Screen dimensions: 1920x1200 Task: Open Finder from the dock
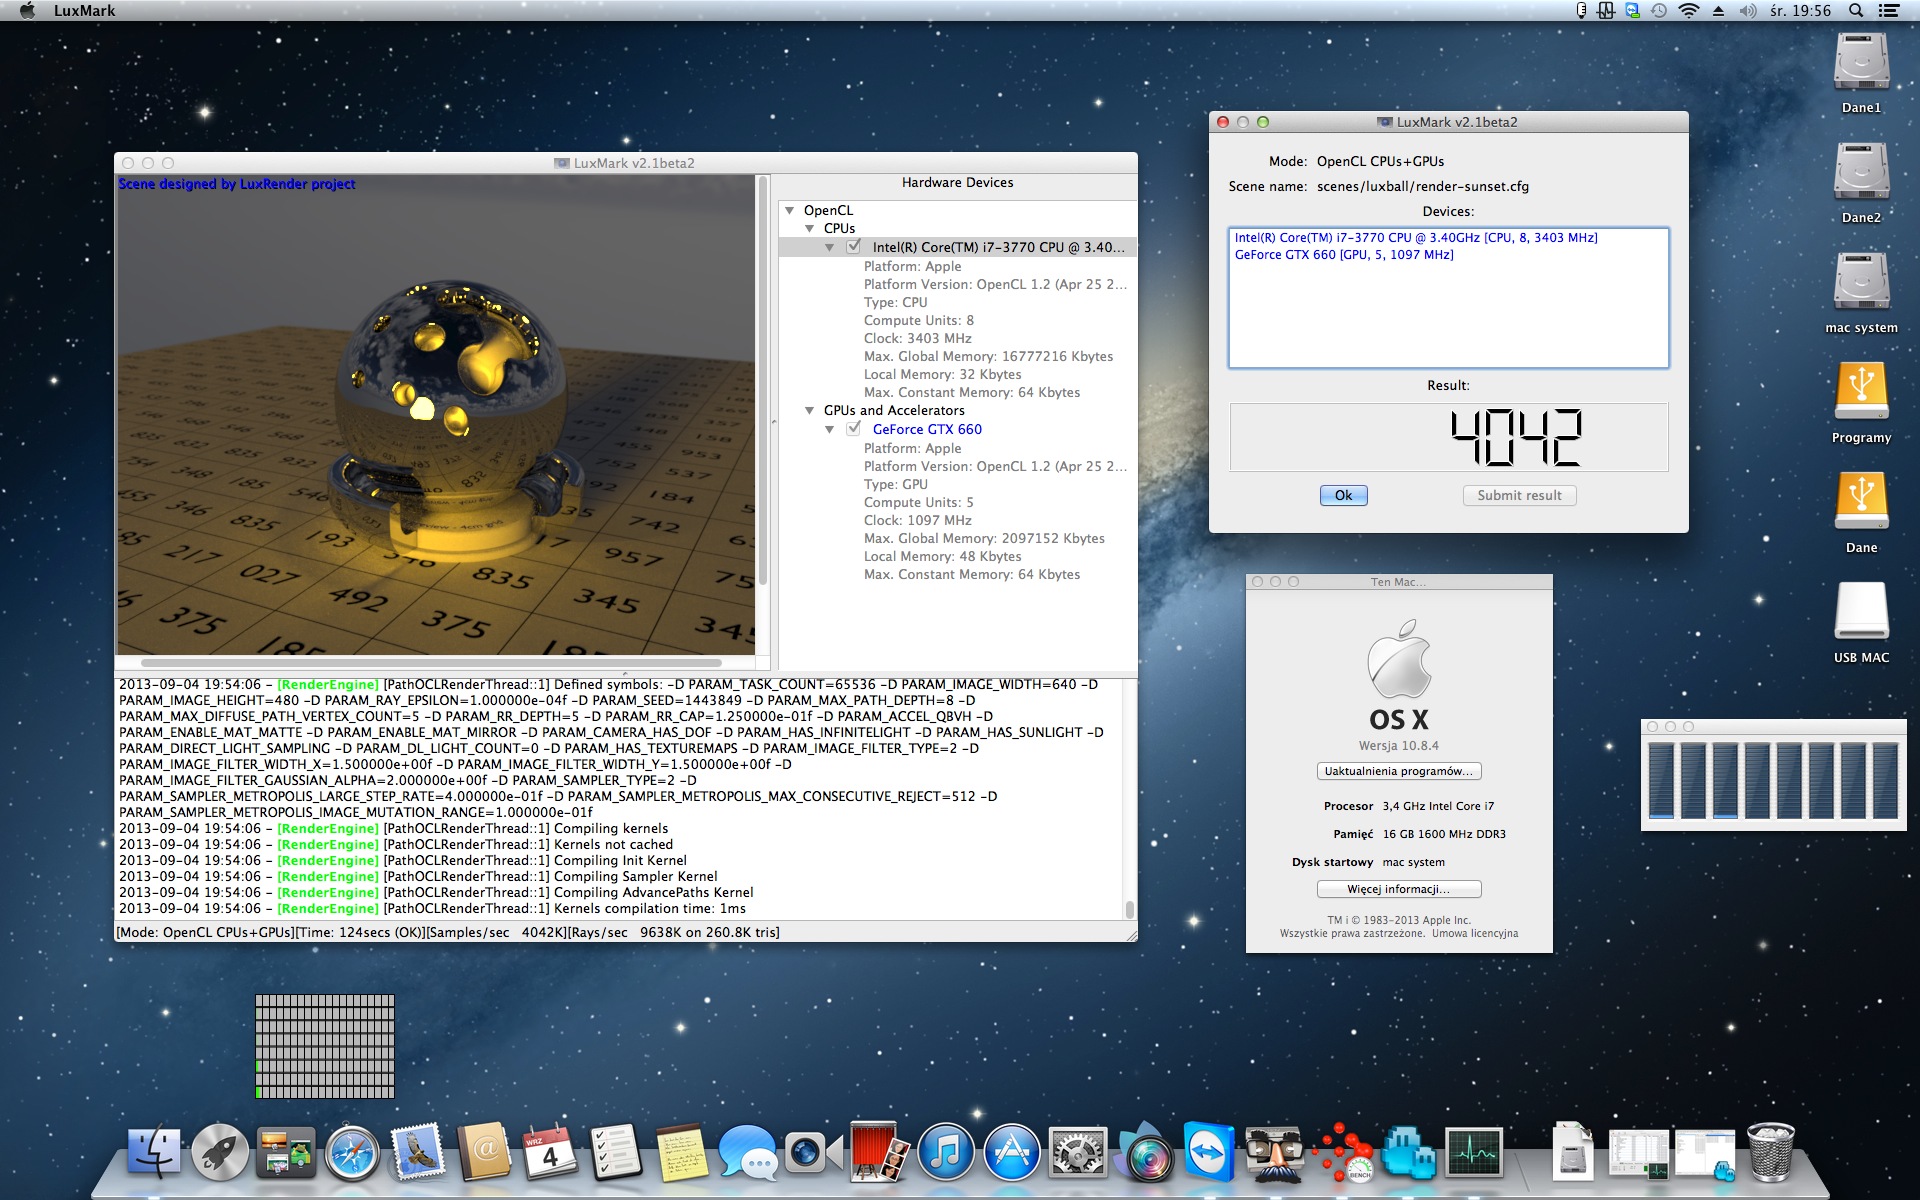point(154,1153)
